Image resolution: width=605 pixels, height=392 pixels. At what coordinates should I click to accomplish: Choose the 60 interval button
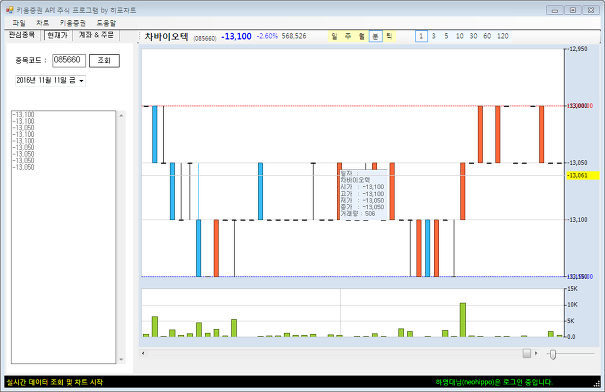pos(487,36)
